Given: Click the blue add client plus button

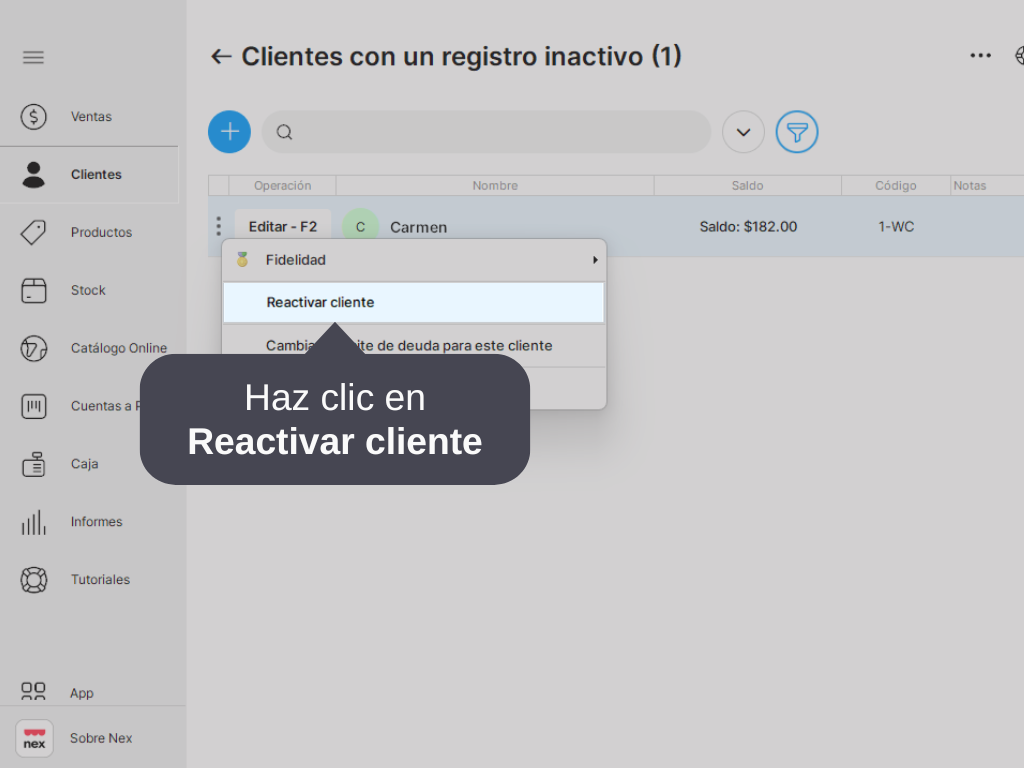Looking at the screenshot, I should [x=229, y=132].
